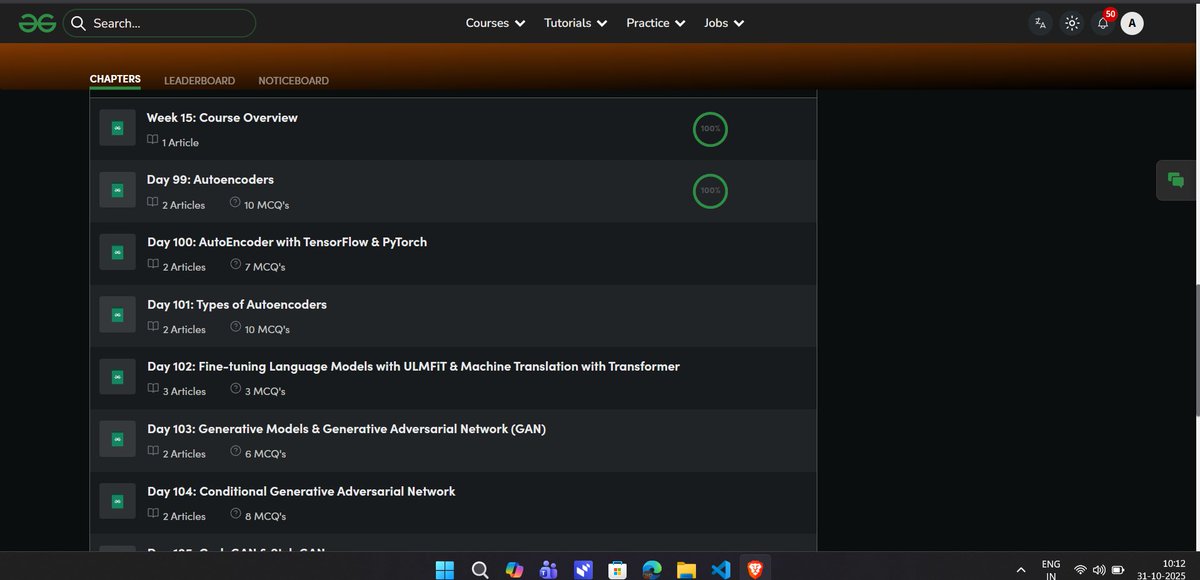Click the battery tray icon

coord(1120,570)
